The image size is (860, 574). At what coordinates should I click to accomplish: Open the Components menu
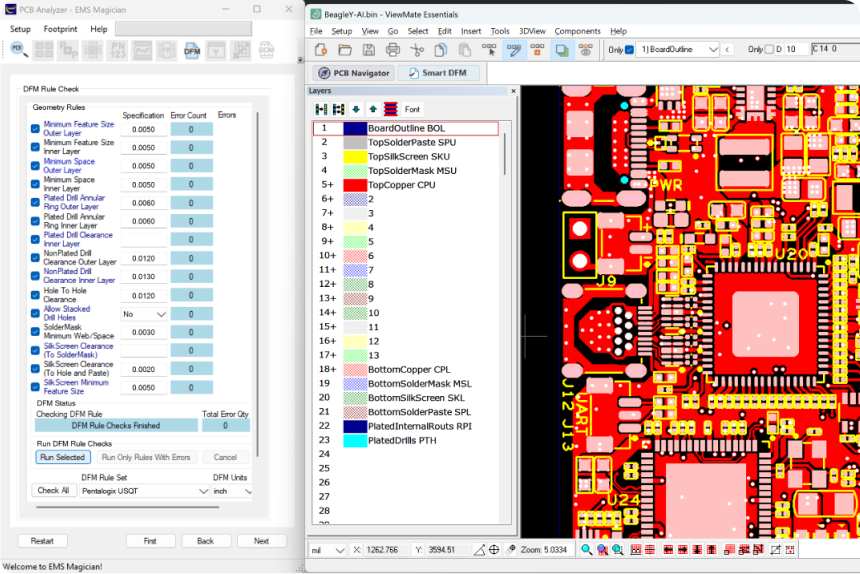[577, 31]
